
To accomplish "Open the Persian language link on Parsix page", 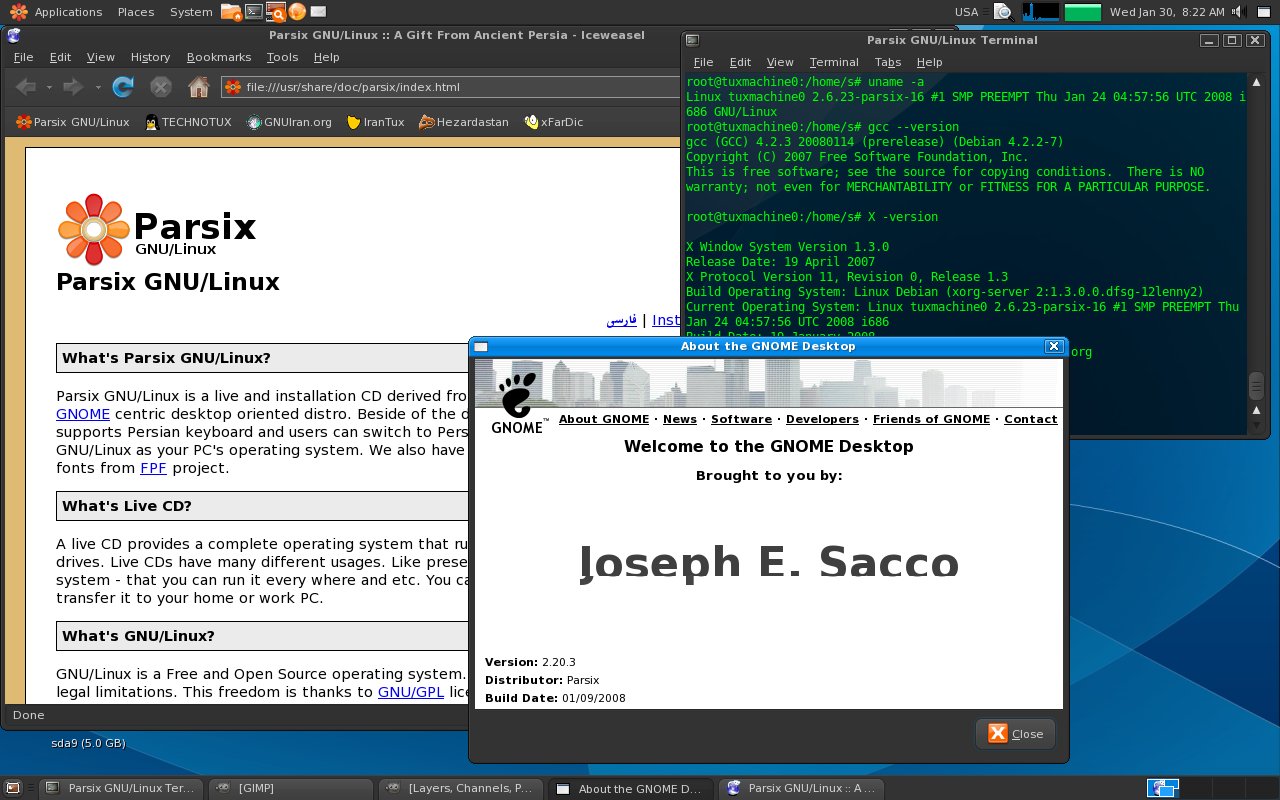I will (621, 321).
